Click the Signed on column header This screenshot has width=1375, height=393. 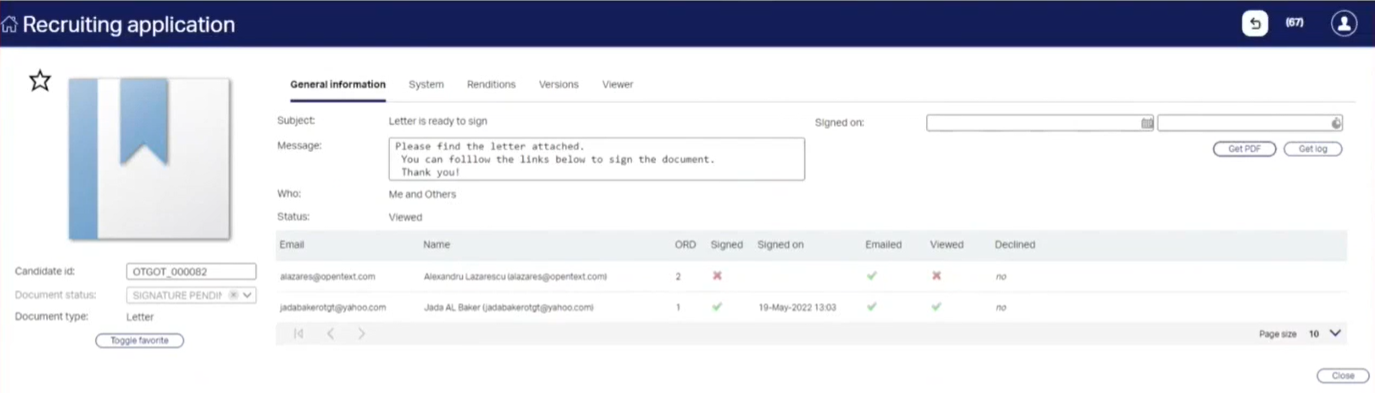coord(780,244)
